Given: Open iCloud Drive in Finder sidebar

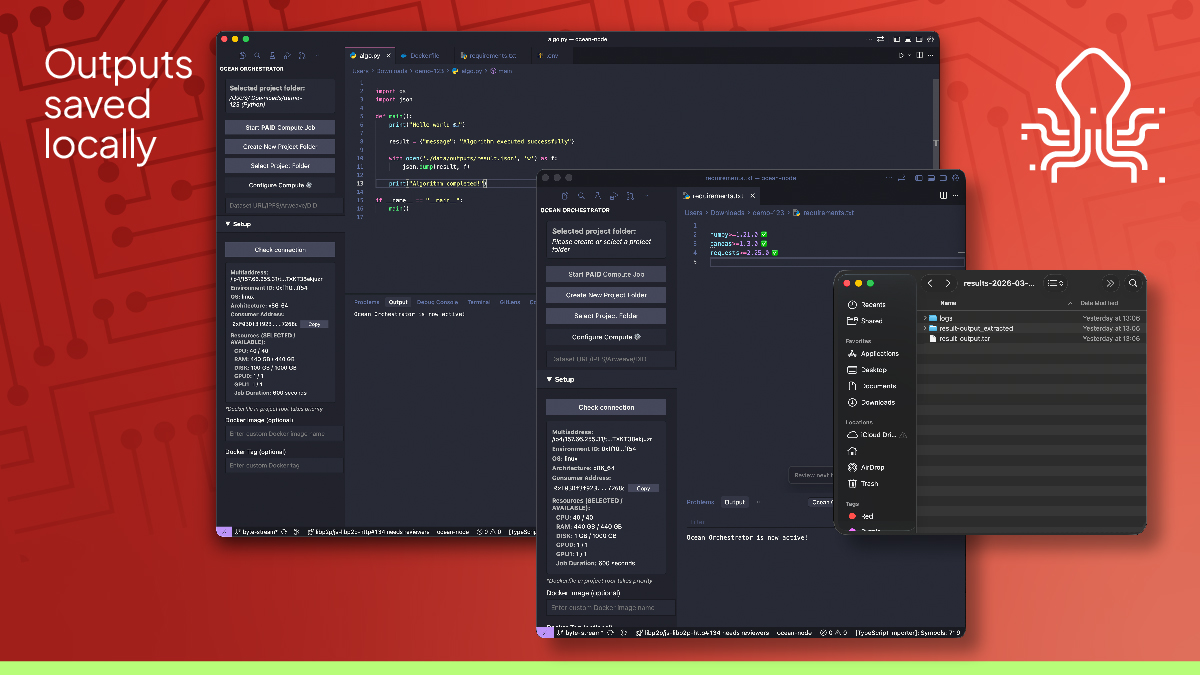Looking at the screenshot, I should point(876,435).
